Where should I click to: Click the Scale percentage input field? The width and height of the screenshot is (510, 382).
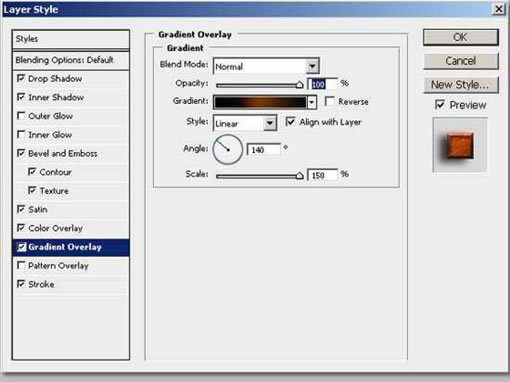click(323, 175)
